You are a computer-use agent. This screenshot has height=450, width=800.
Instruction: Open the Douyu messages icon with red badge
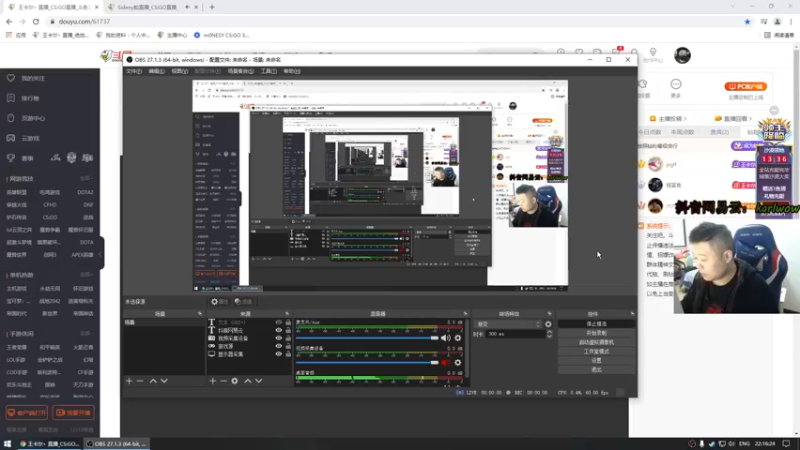[616, 52]
